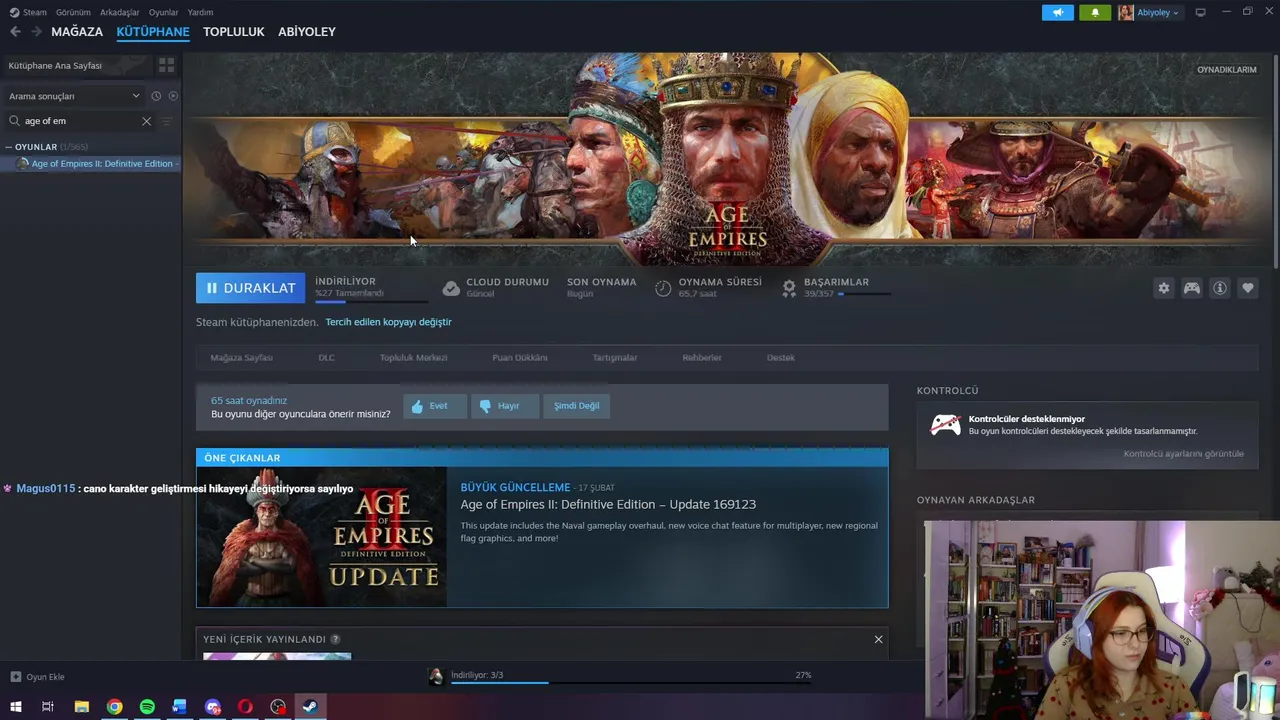Open Windows Start menu
1280x720 pixels.
pyautogui.click(x=15, y=707)
